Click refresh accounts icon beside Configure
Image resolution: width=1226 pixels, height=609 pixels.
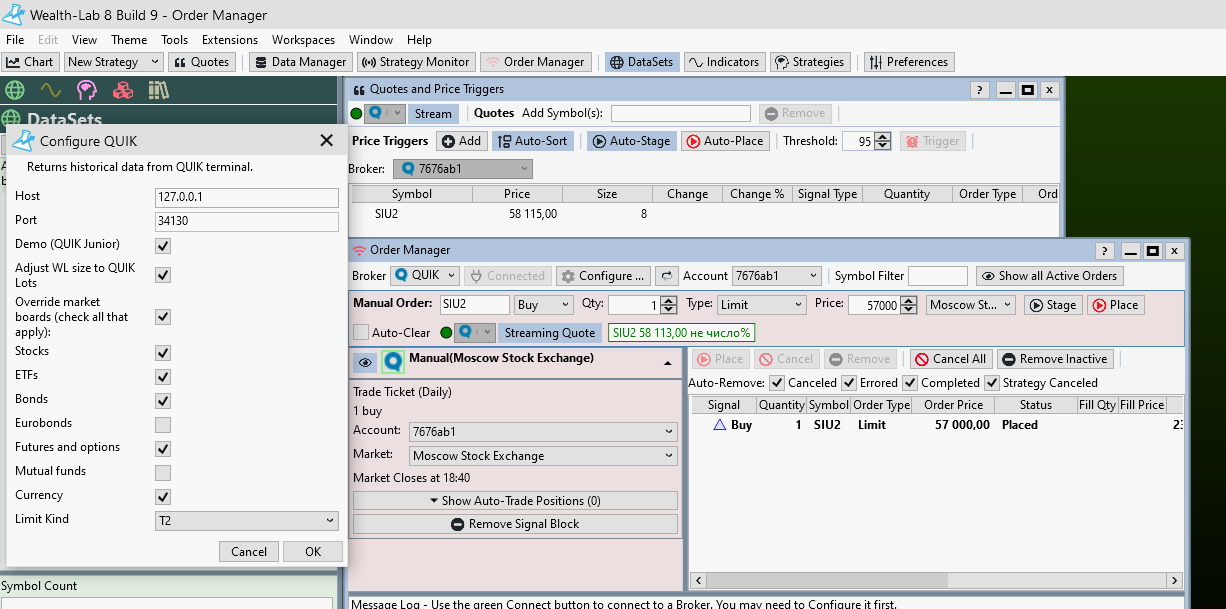(667, 276)
